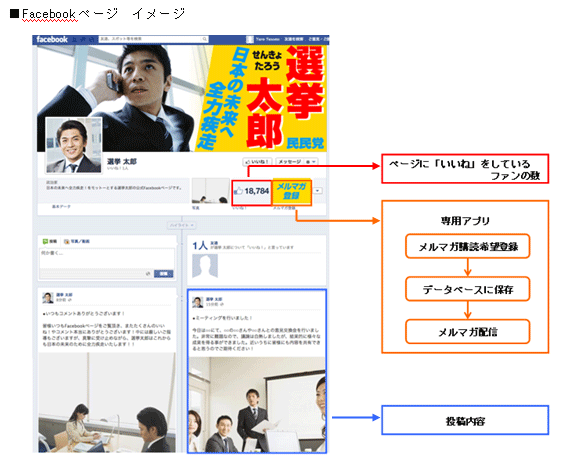Click 友達を検索 link in top bar
The image size is (572, 467).
click(x=294, y=39)
